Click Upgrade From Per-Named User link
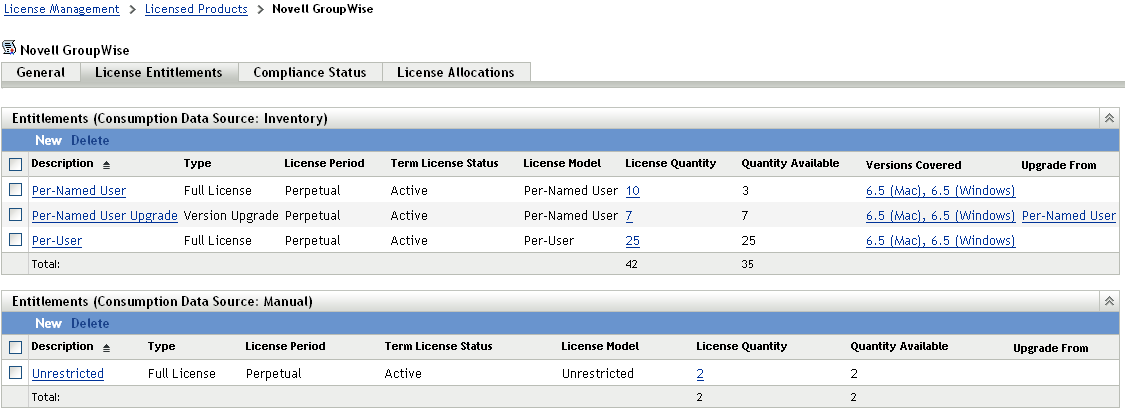Viewport: 1125px width, 412px height. tap(1069, 216)
